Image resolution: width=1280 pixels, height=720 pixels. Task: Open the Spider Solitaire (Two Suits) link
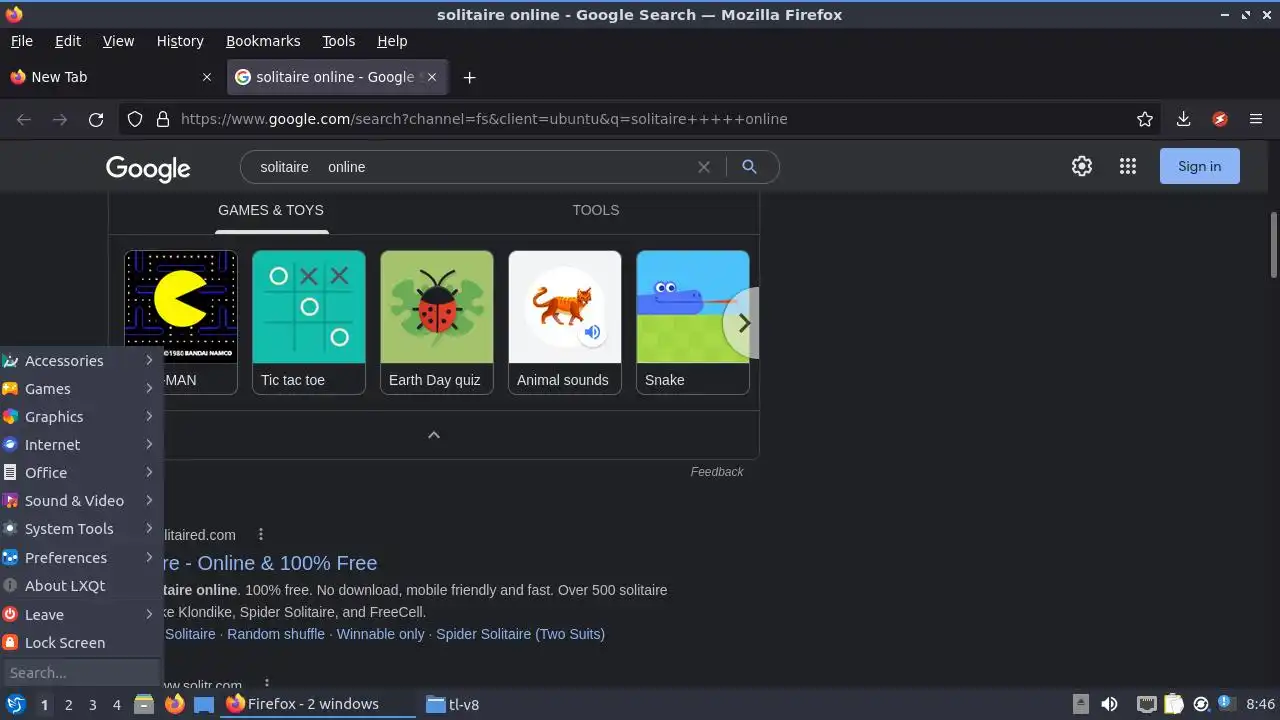[x=520, y=634]
